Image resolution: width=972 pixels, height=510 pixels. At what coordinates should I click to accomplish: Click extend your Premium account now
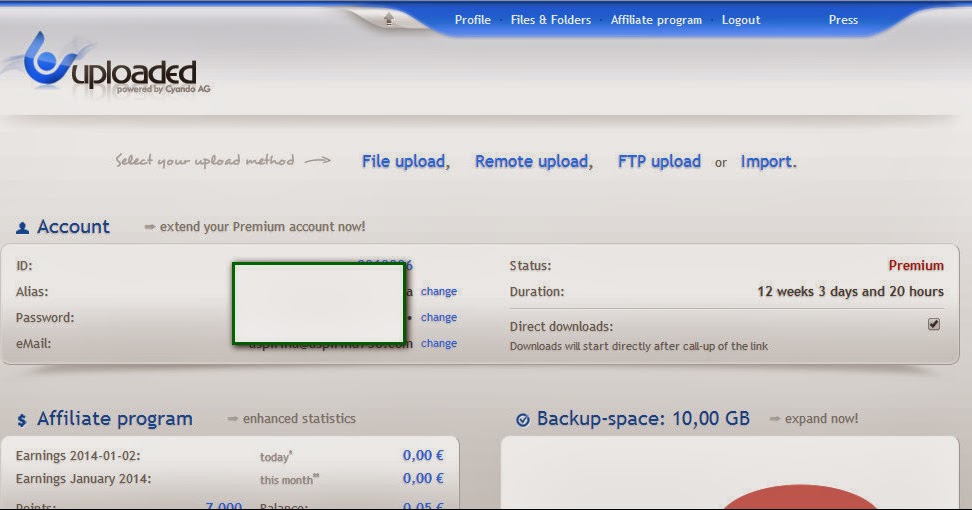[x=262, y=227]
